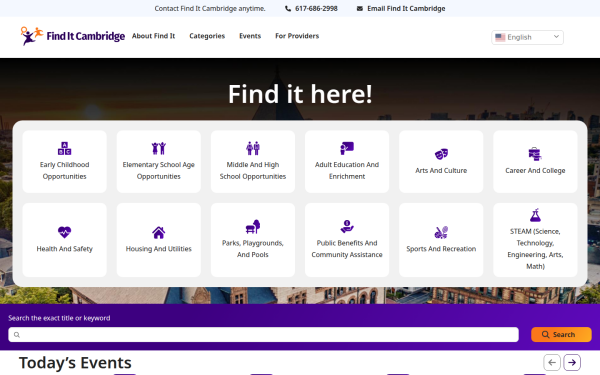Click Email Find It Cambridge link

pyautogui.click(x=406, y=8)
